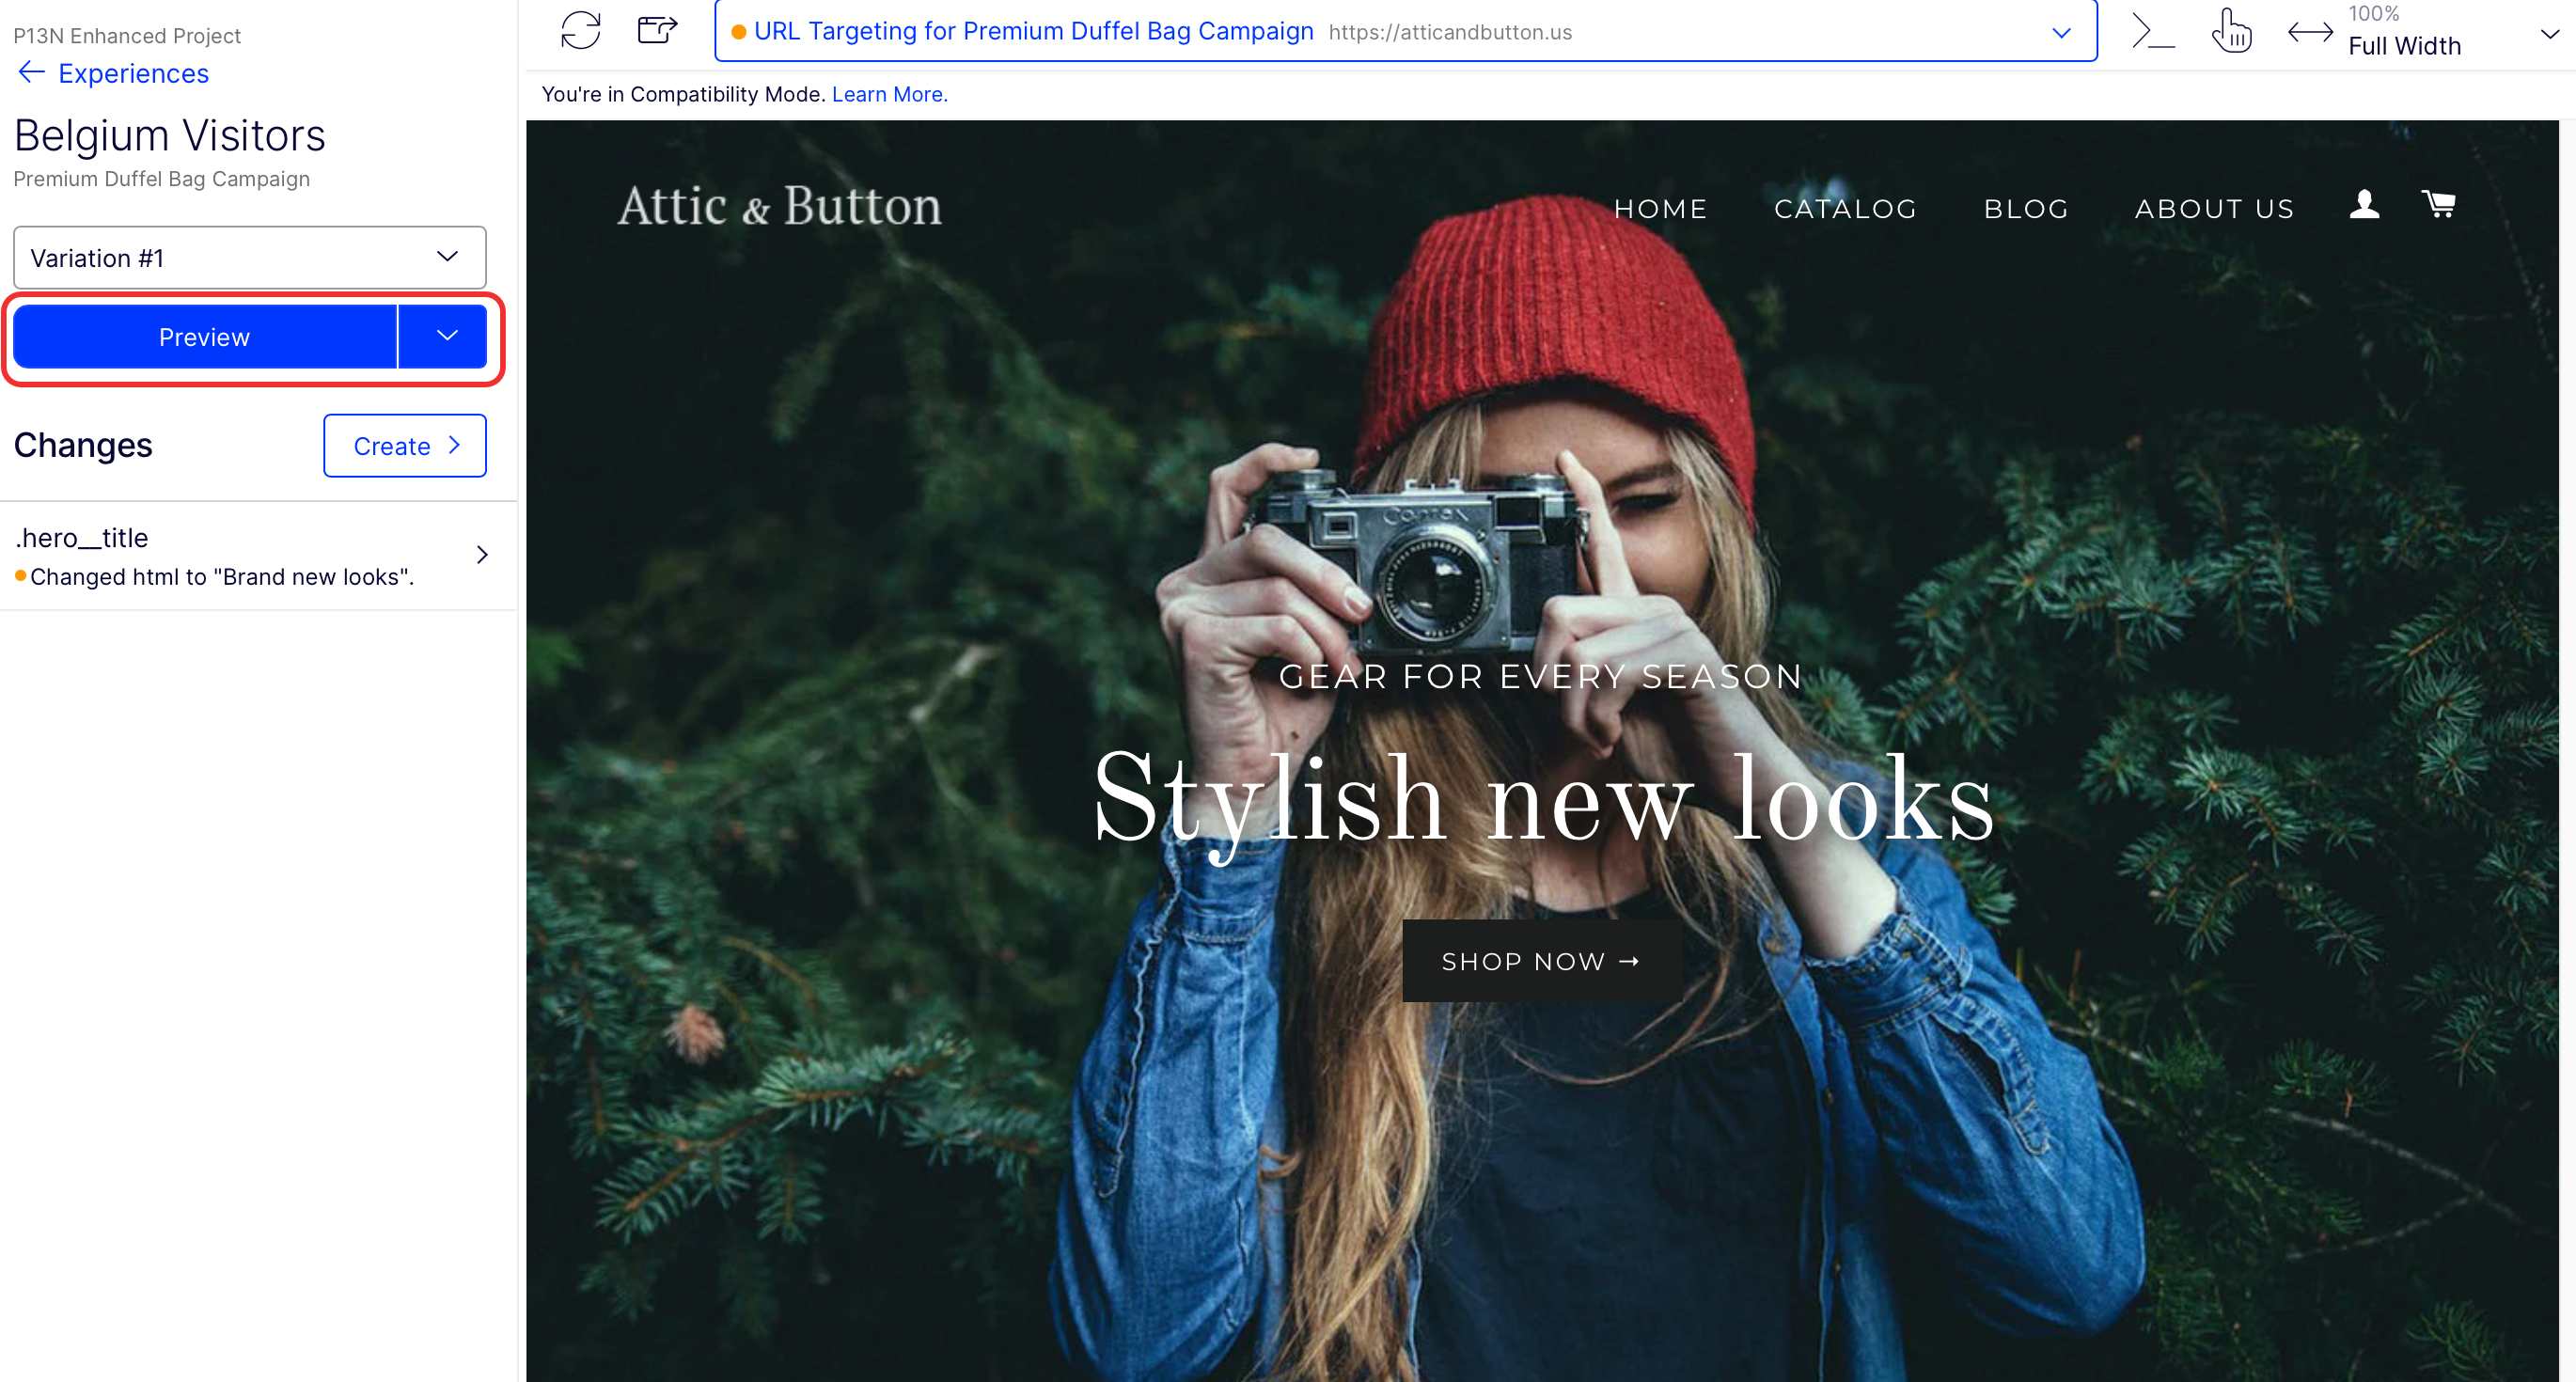Click the account user icon on site
This screenshot has width=2576, height=1382.
point(2364,204)
